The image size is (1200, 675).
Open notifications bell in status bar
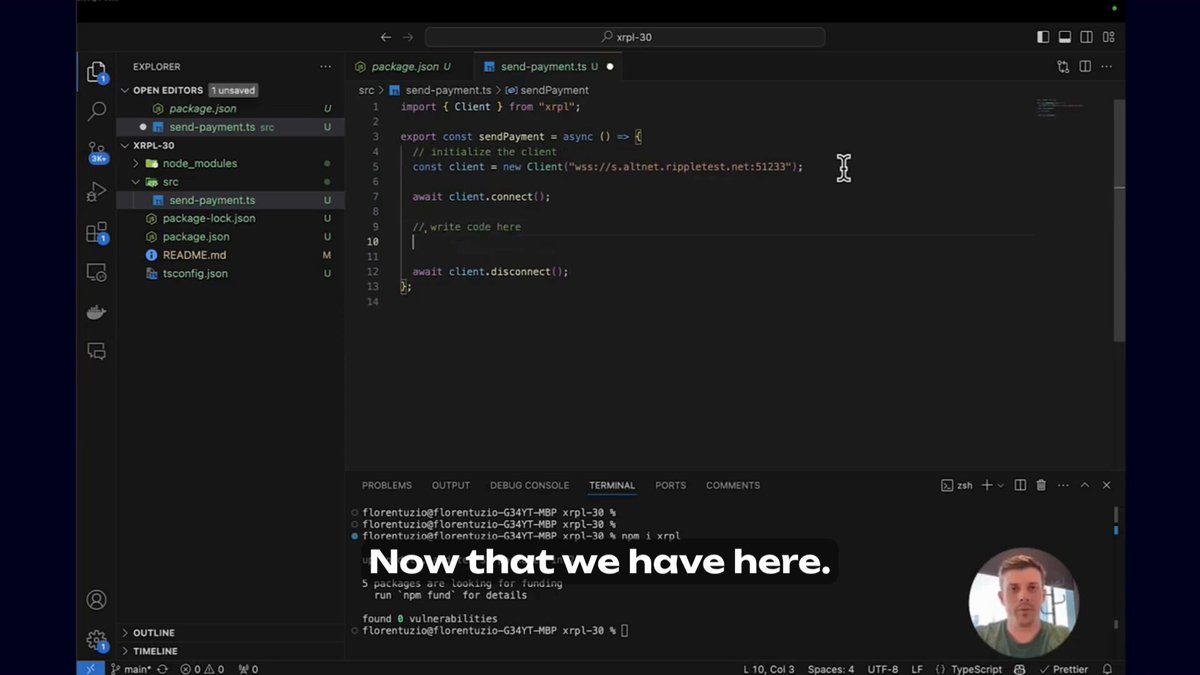[x=1108, y=669]
